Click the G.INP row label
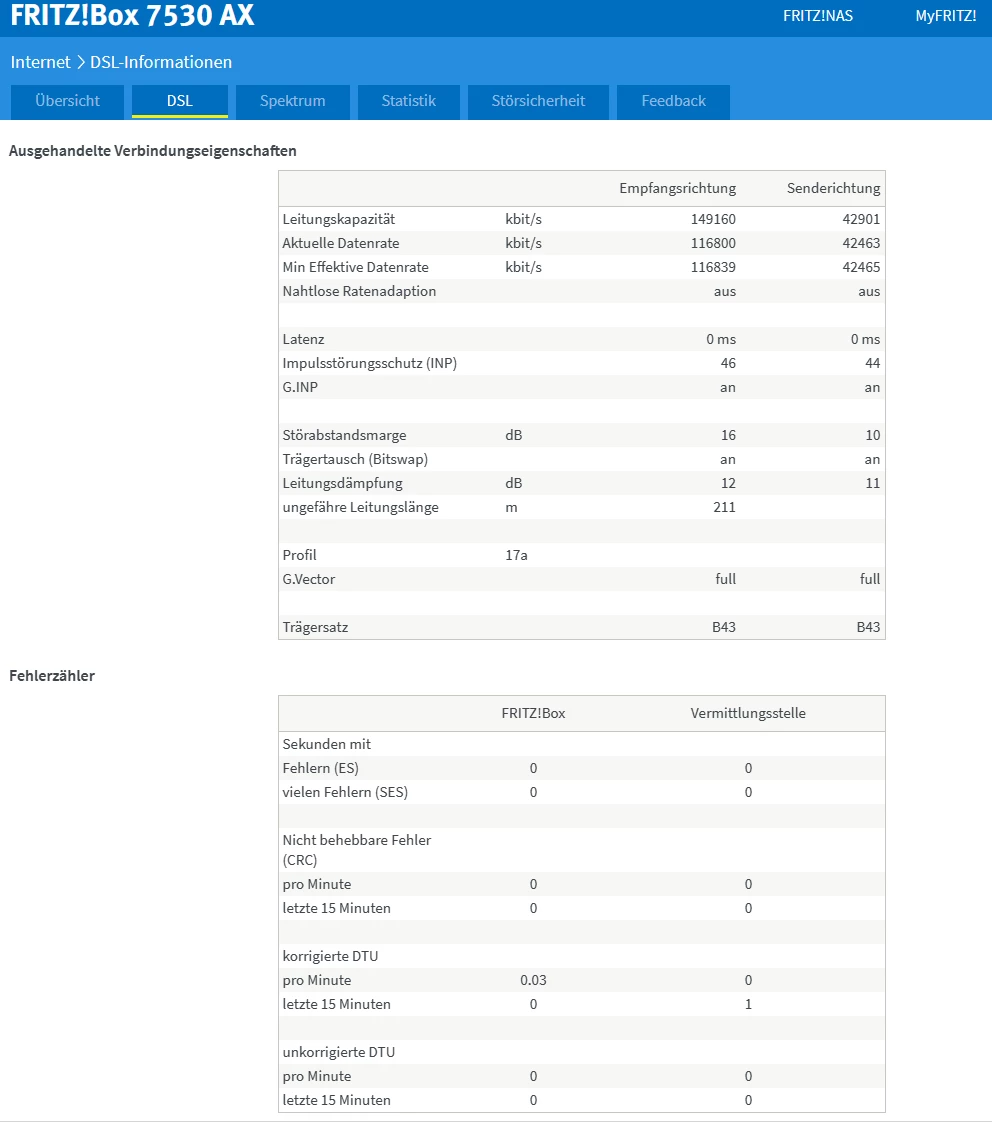 [x=300, y=387]
